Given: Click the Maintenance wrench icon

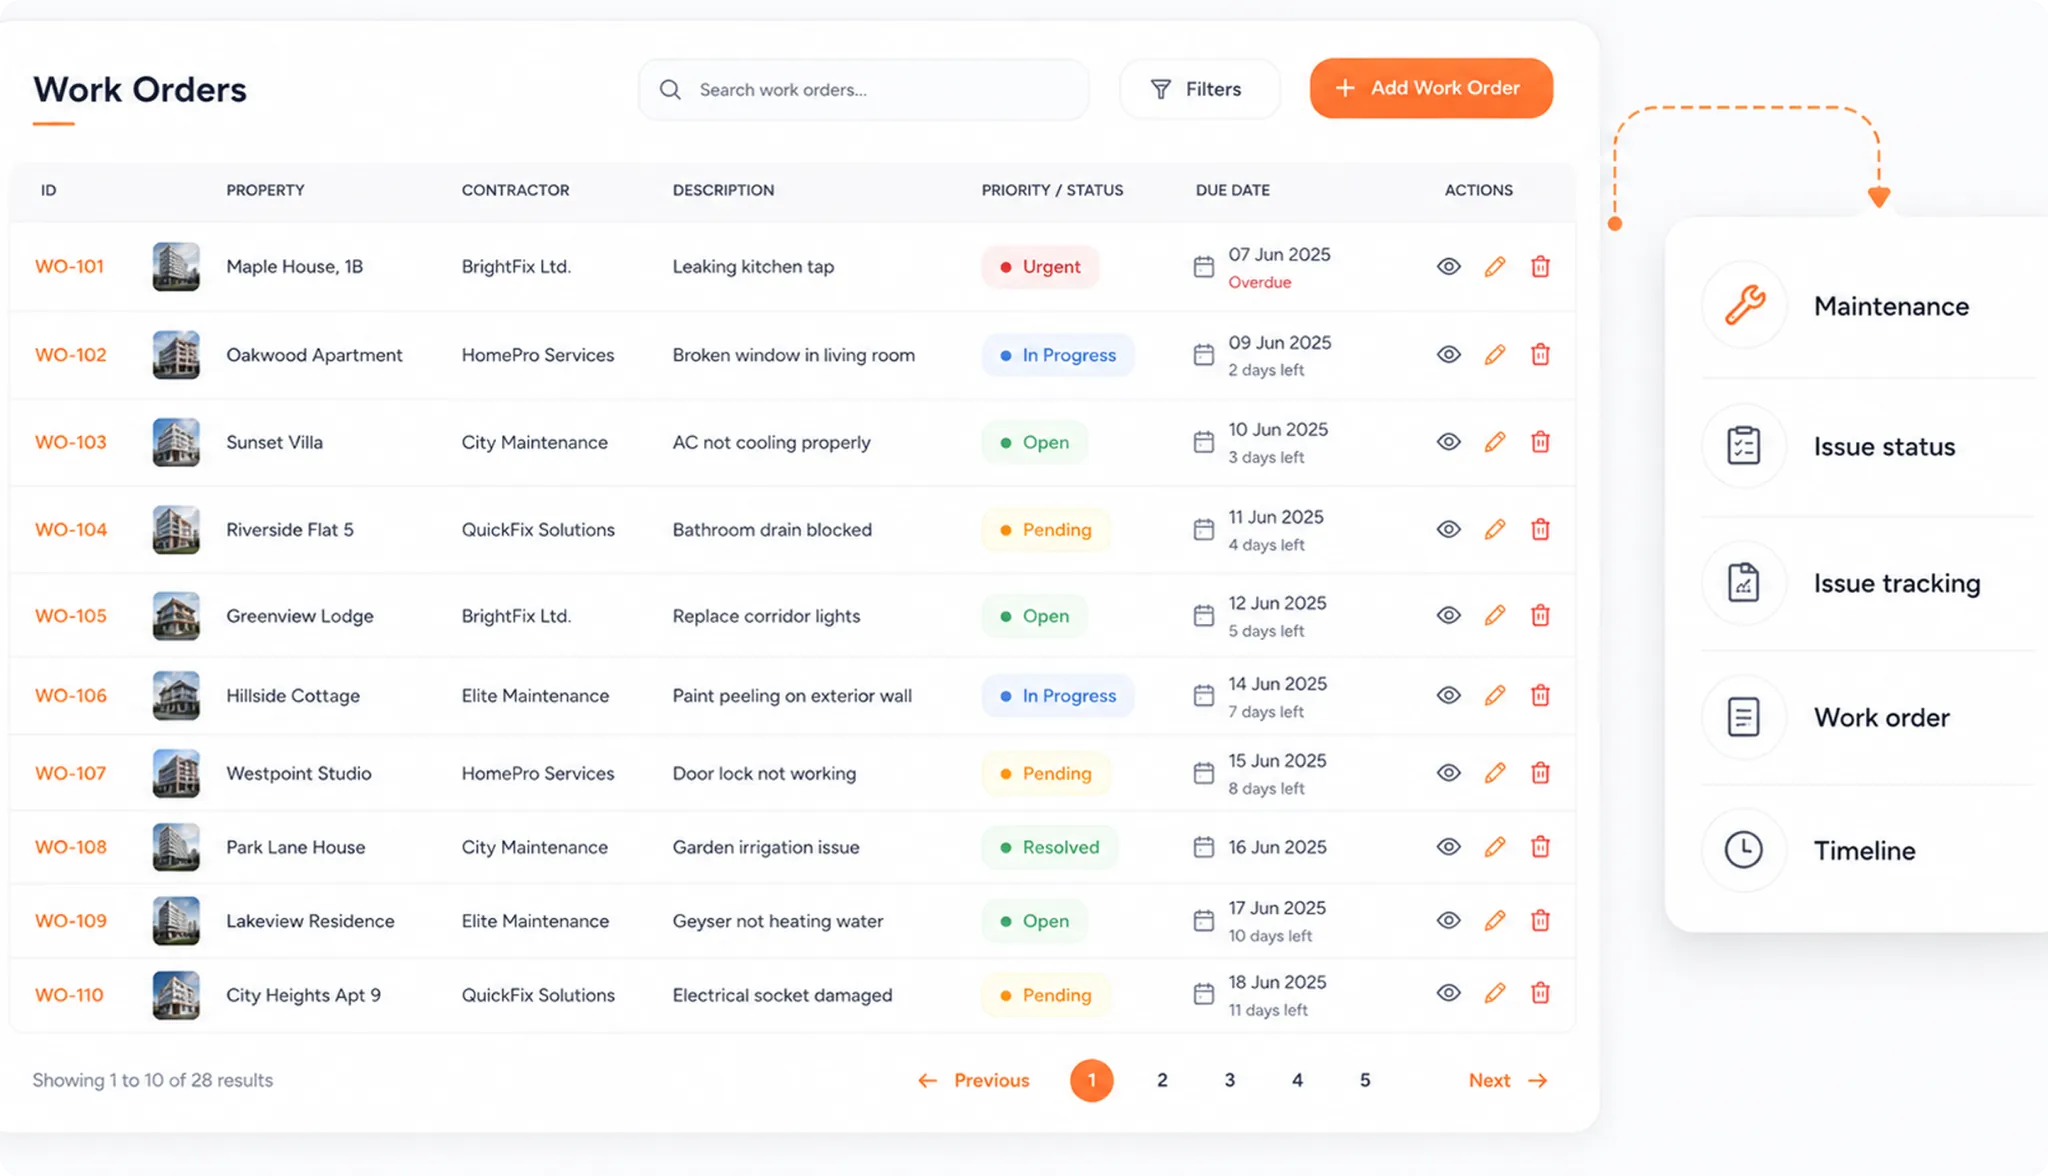Looking at the screenshot, I should pos(1744,305).
